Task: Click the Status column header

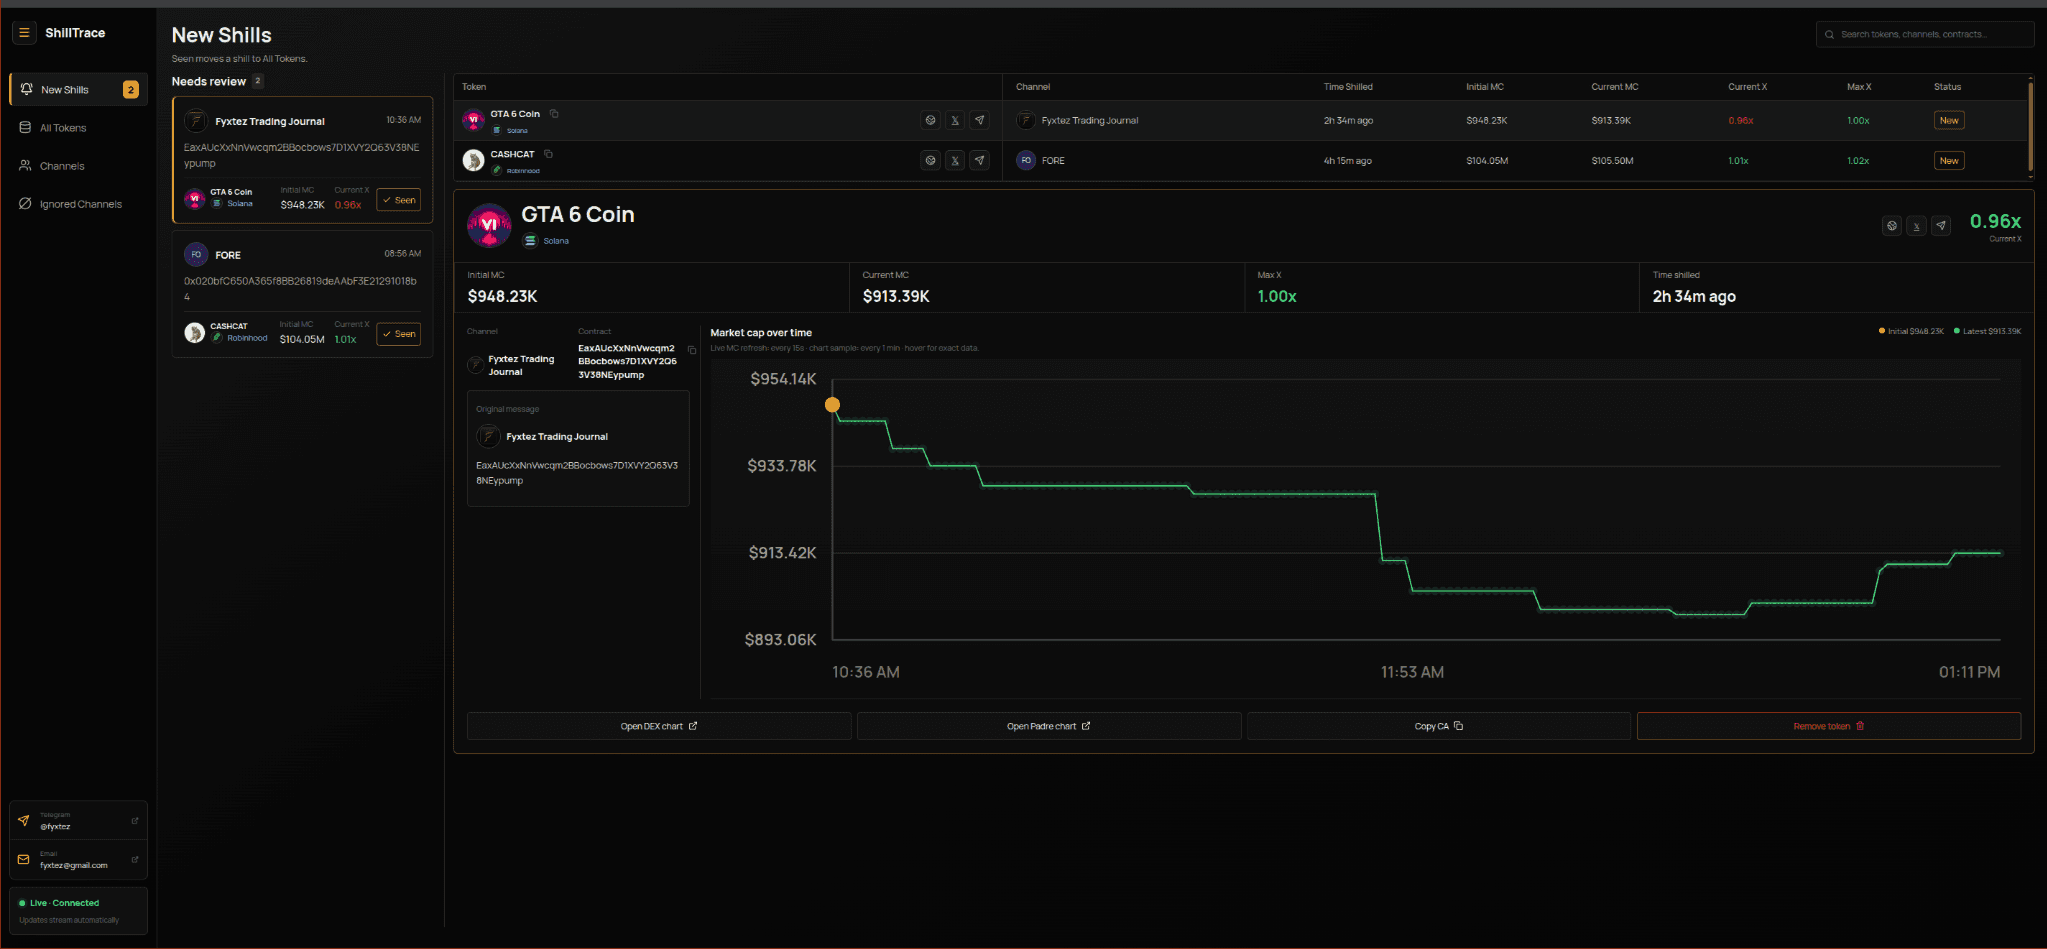Action: [1947, 87]
